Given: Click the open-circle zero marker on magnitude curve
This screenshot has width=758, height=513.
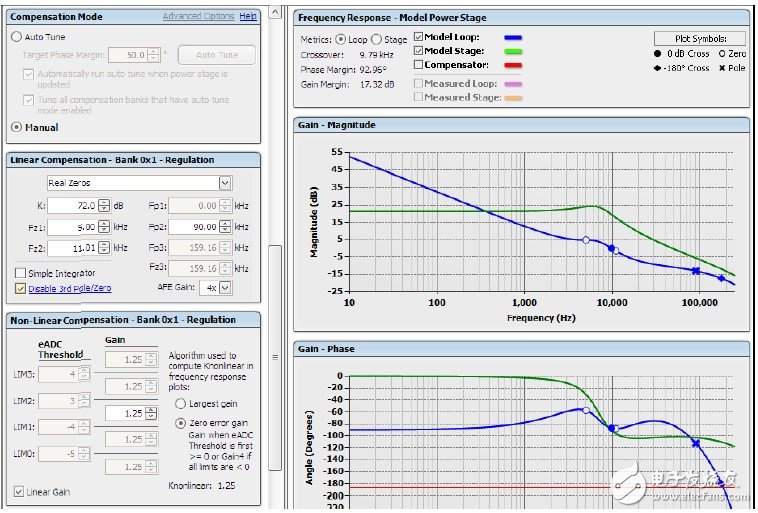Looking at the screenshot, I should pyautogui.click(x=586, y=240).
